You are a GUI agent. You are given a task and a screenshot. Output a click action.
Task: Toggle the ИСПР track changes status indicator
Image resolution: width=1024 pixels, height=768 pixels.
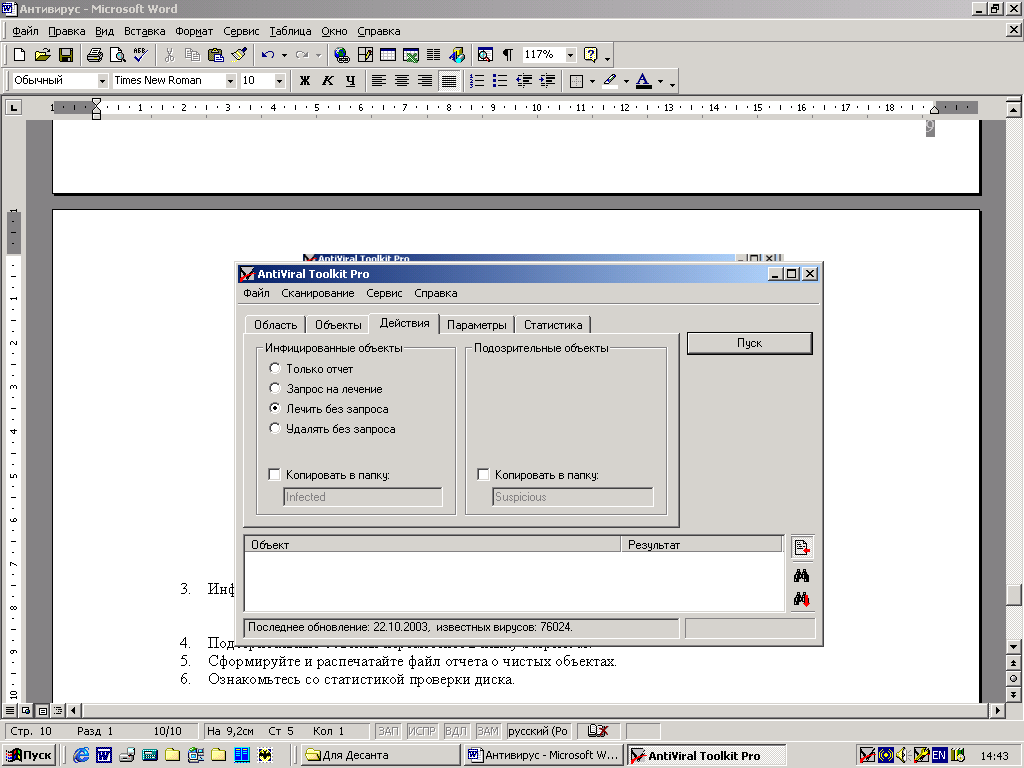pyautogui.click(x=422, y=731)
